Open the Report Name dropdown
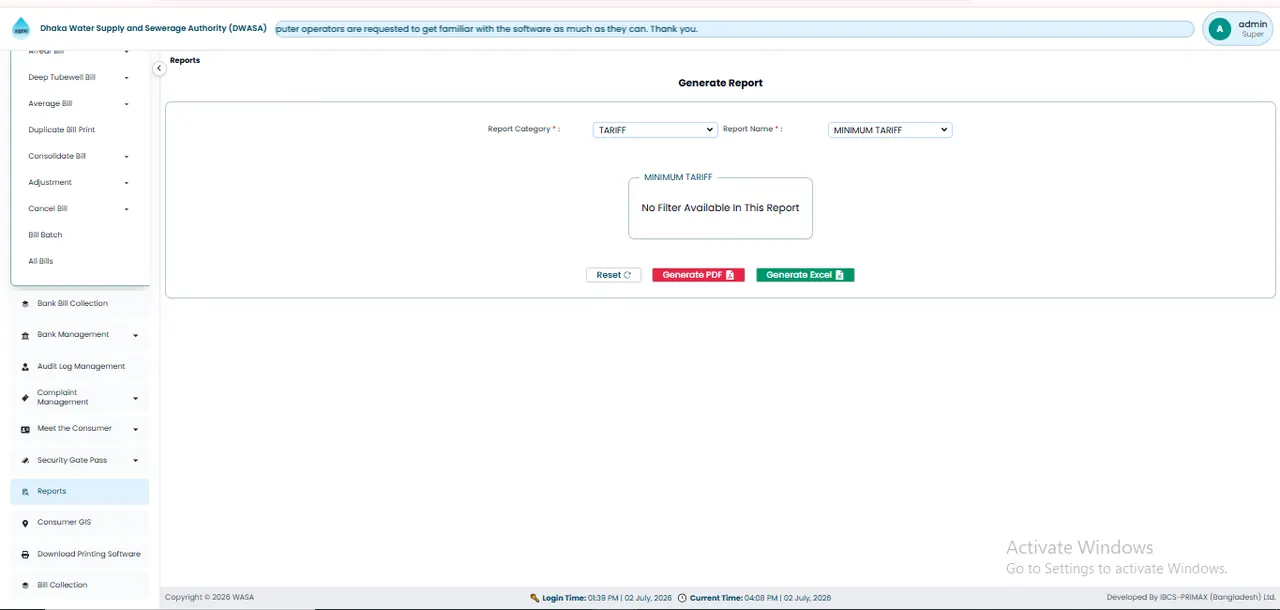This screenshot has width=1280, height=610. (x=890, y=130)
